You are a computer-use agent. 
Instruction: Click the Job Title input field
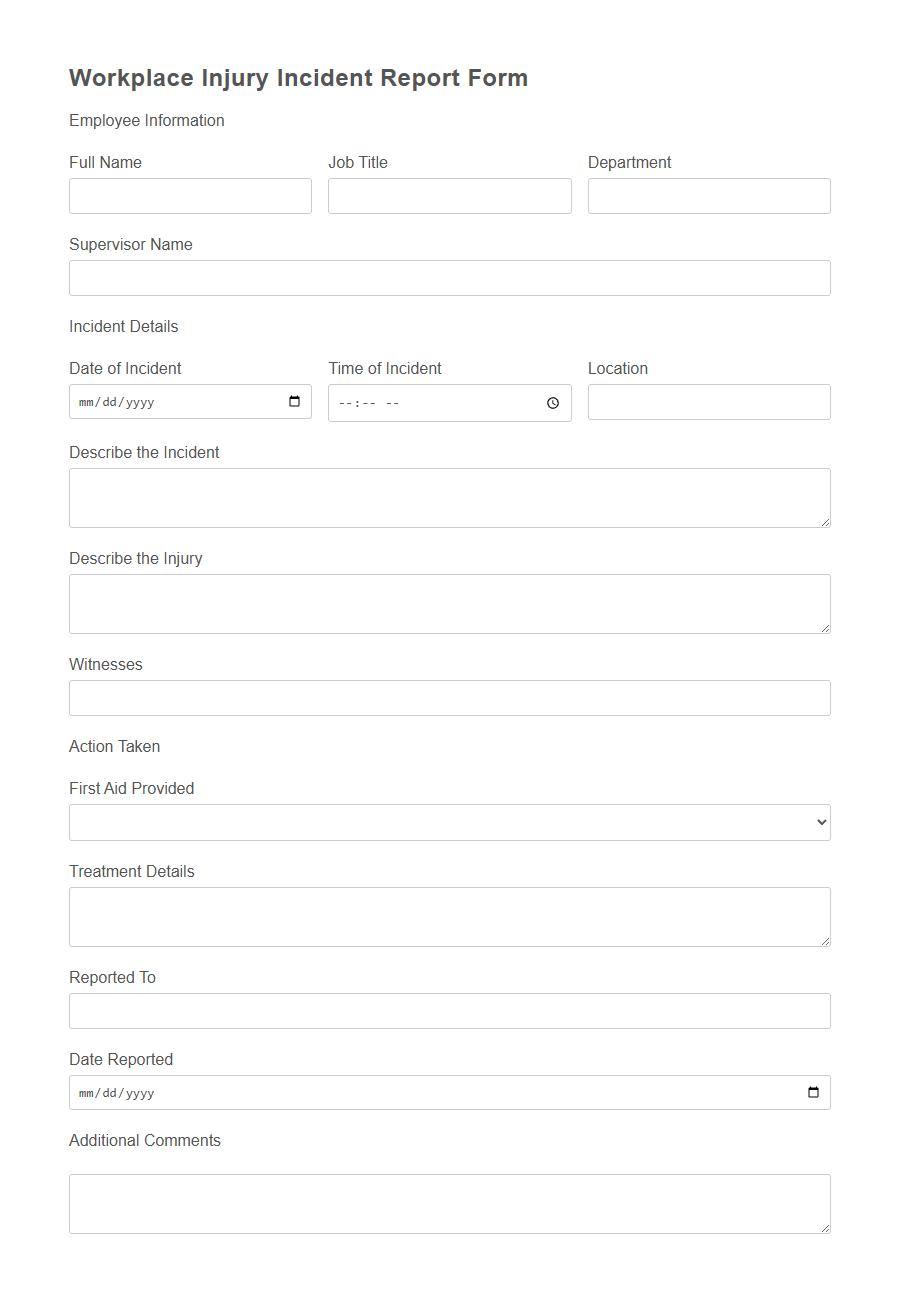[449, 196]
